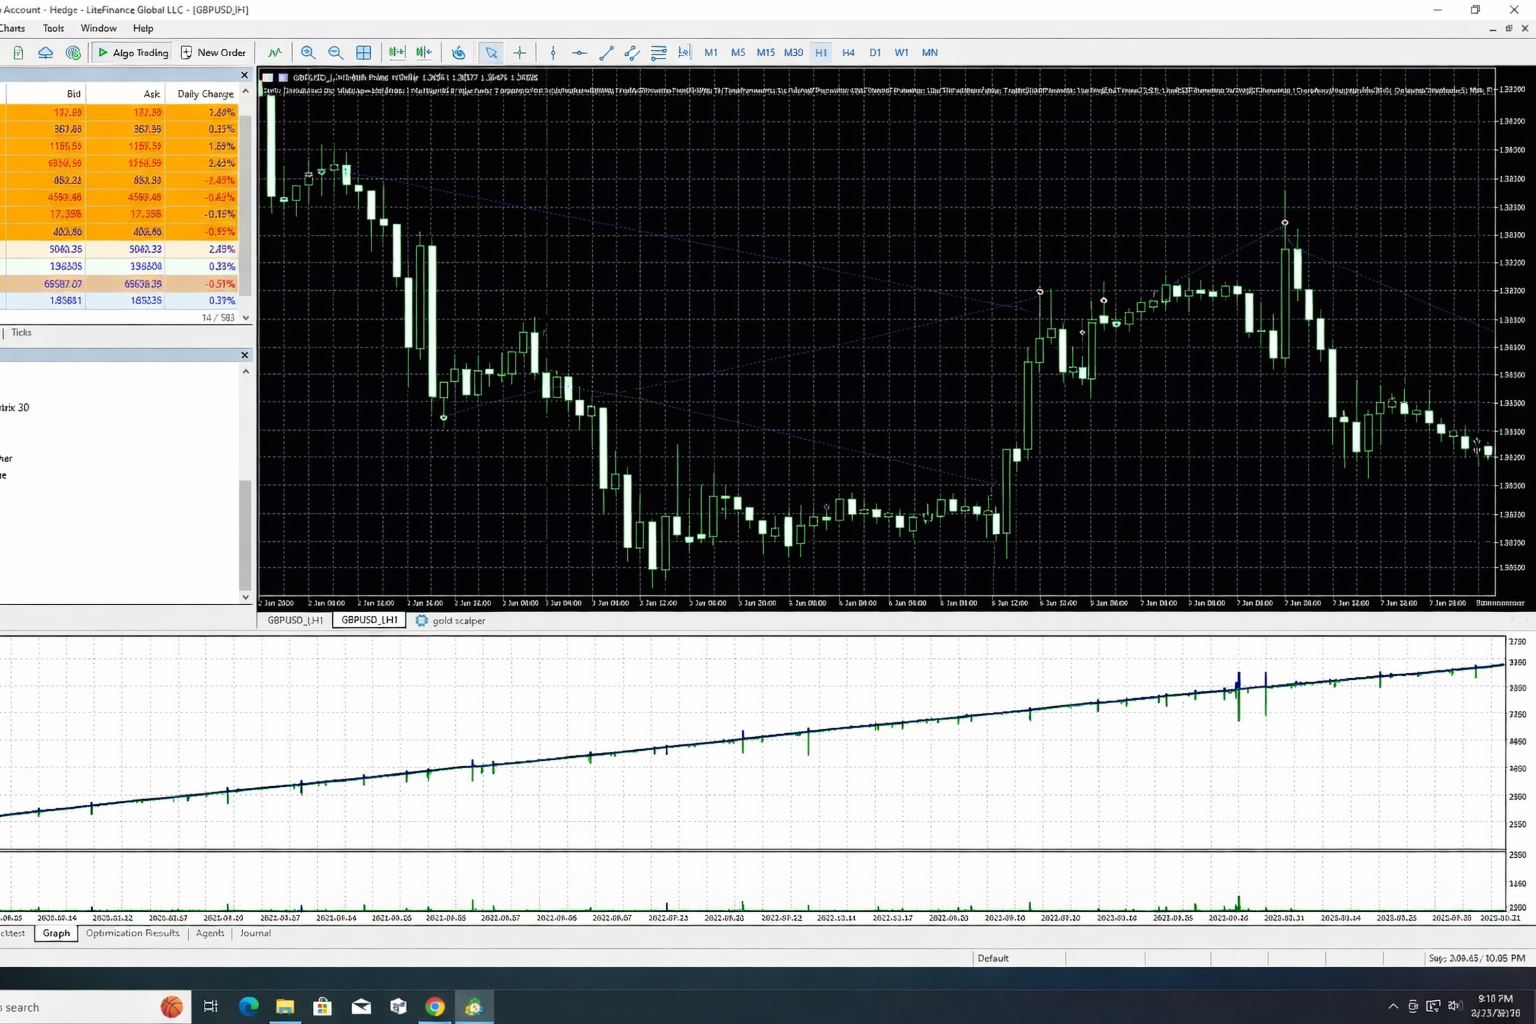Open the Market Watch toolbar icon
The image size is (1536, 1024).
click(x=18, y=52)
